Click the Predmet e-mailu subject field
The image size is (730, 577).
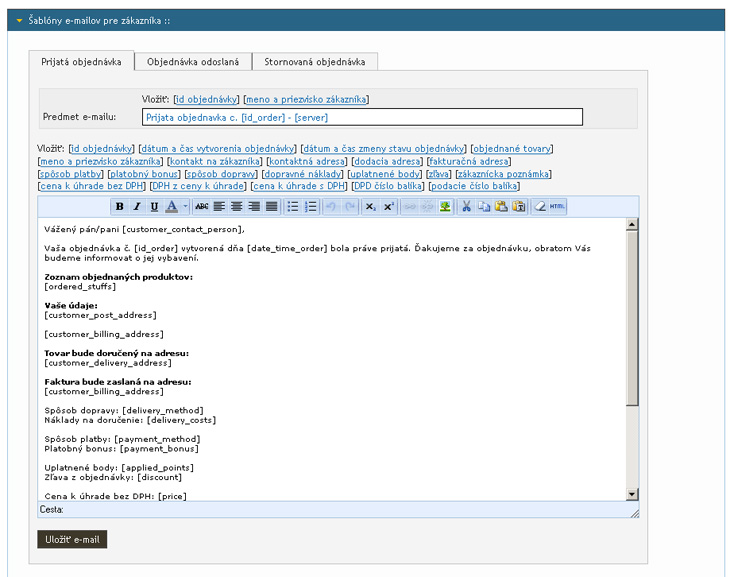(x=362, y=117)
